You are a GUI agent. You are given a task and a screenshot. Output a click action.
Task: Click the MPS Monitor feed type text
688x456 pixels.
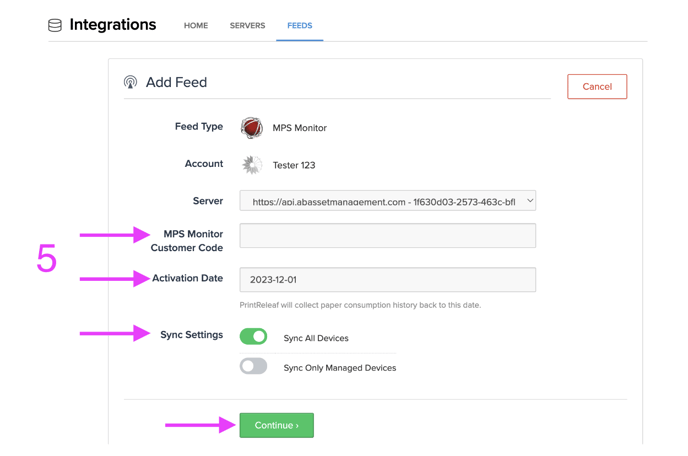coord(300,128)
